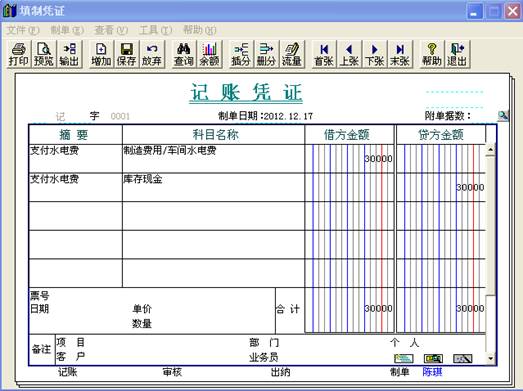Open 预览 (Preview) from the toolbar

tap(44, 54)
